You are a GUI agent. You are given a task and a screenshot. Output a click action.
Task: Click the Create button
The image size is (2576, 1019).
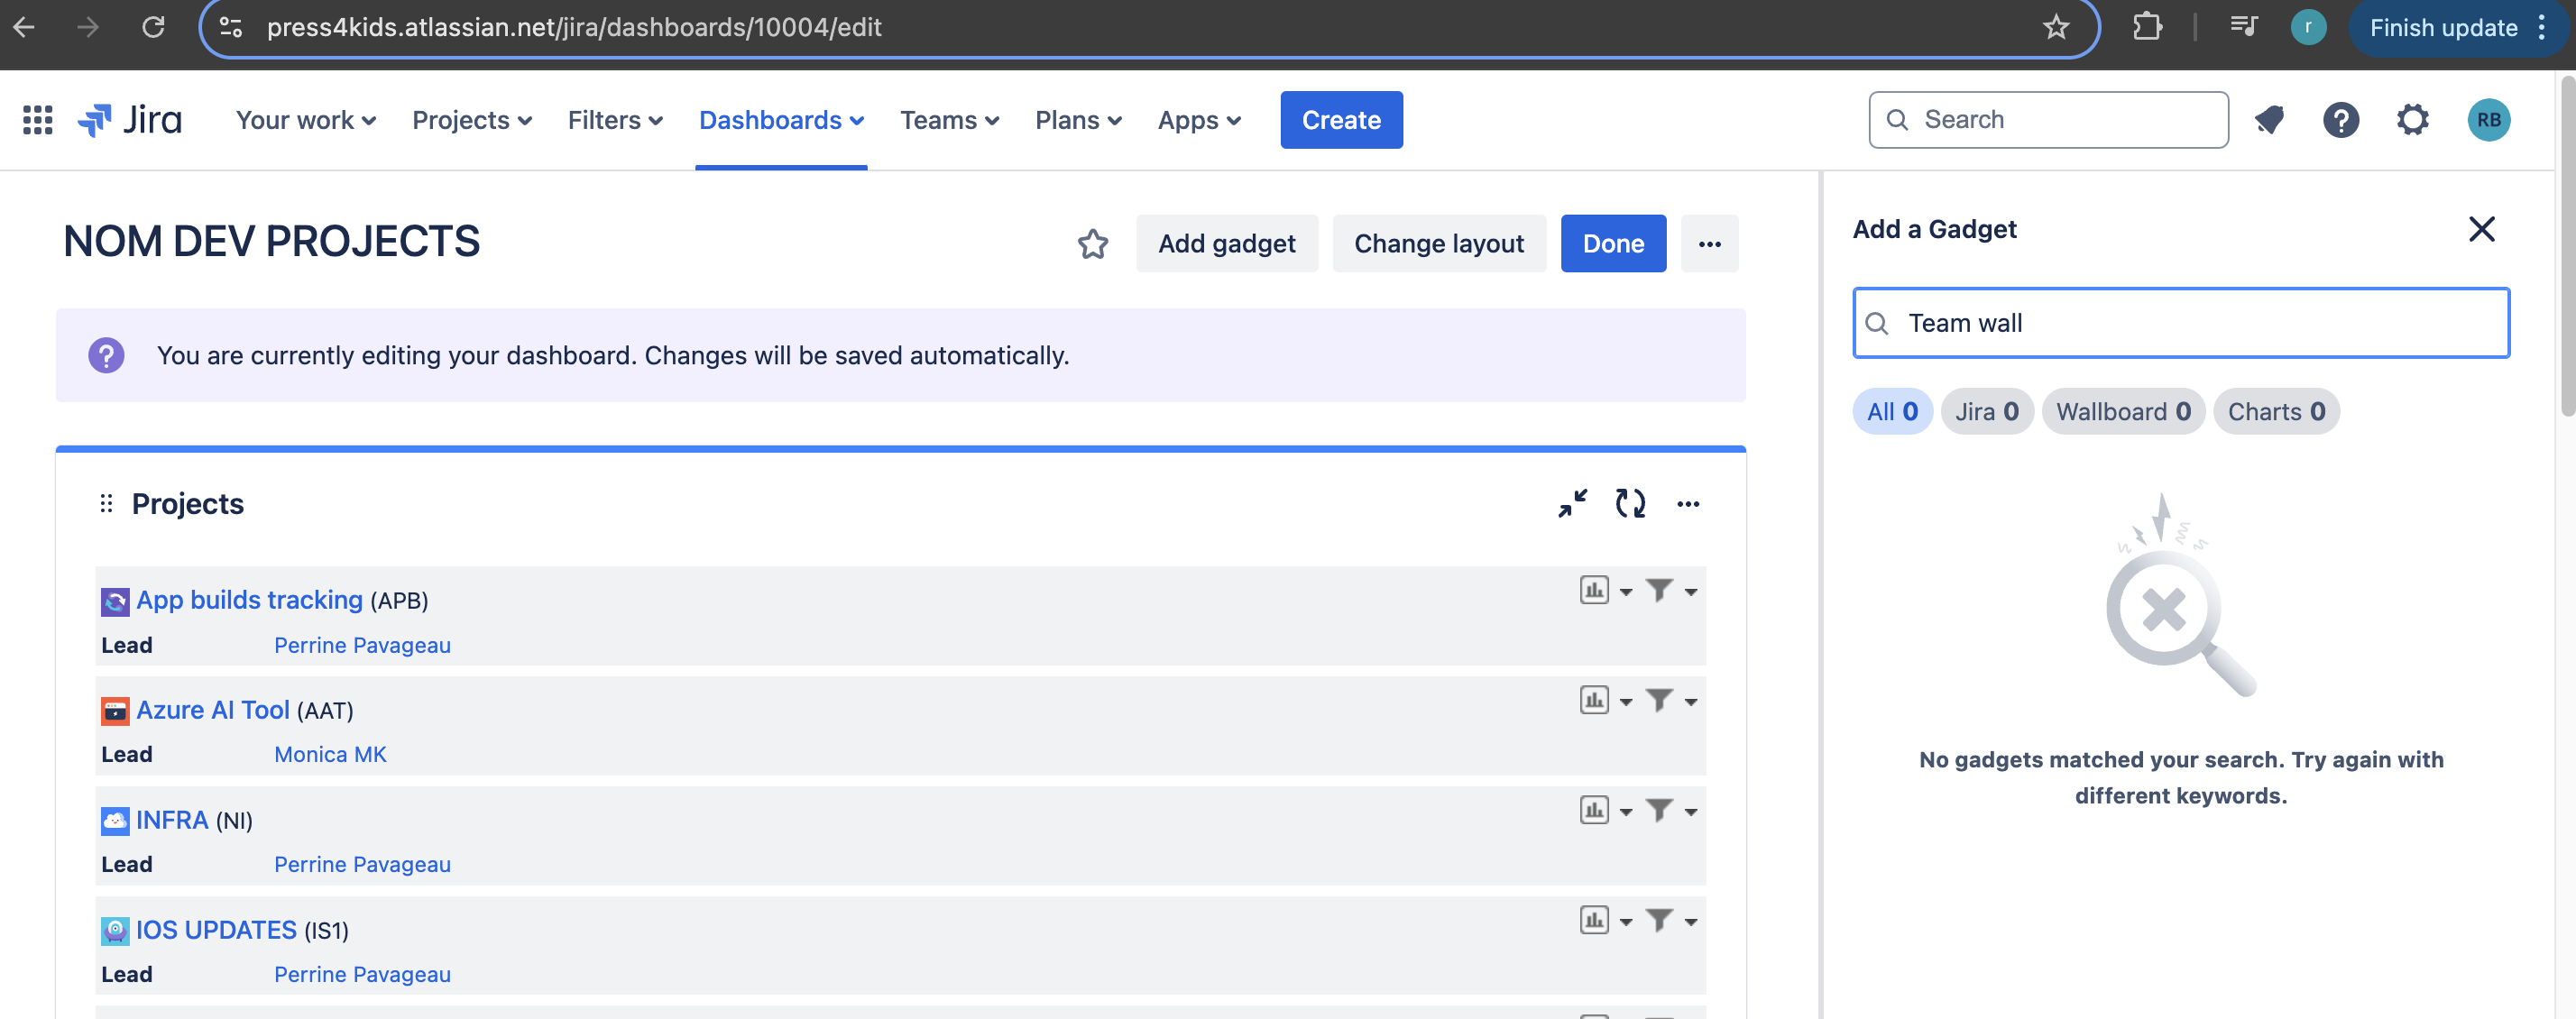tap(1341, 120)
